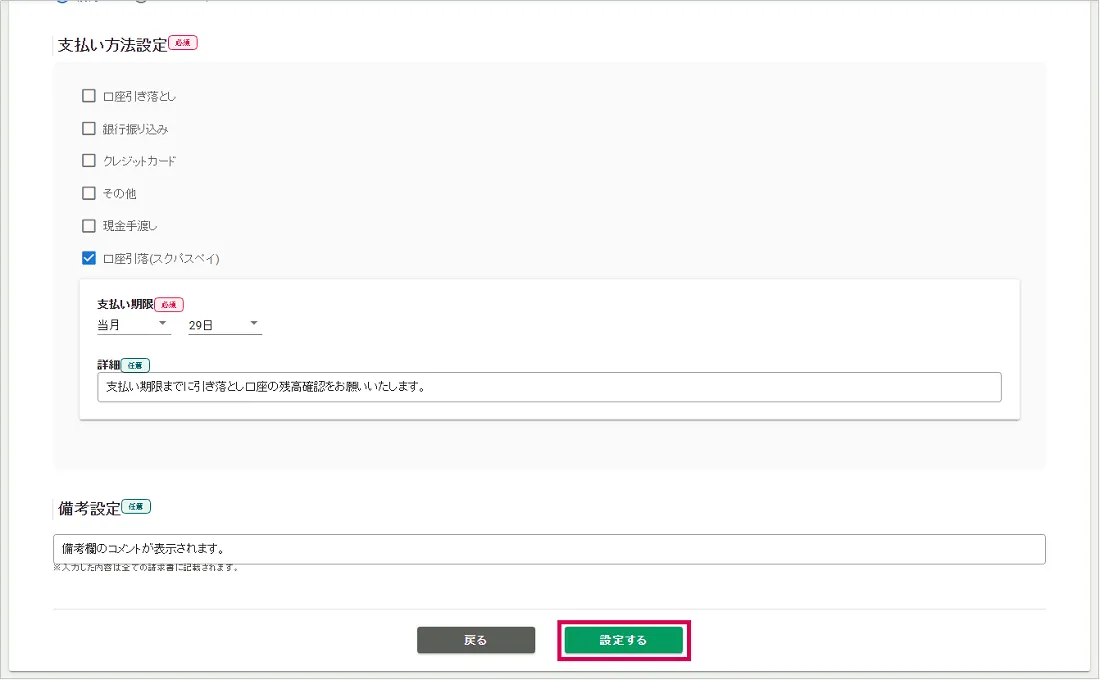Click the 詳細 text input field
The image size is (1100, 680).
click(549, 387)
